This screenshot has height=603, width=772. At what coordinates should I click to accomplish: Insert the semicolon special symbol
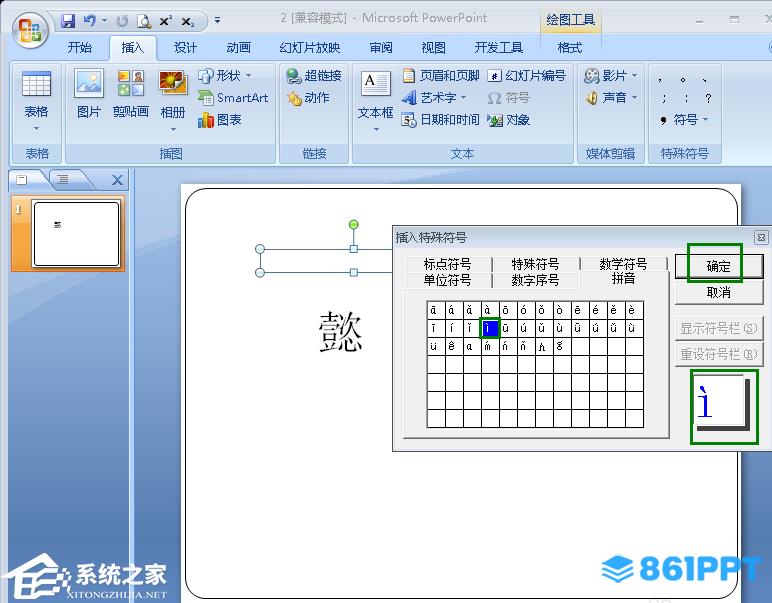click(x=664, y=98)
